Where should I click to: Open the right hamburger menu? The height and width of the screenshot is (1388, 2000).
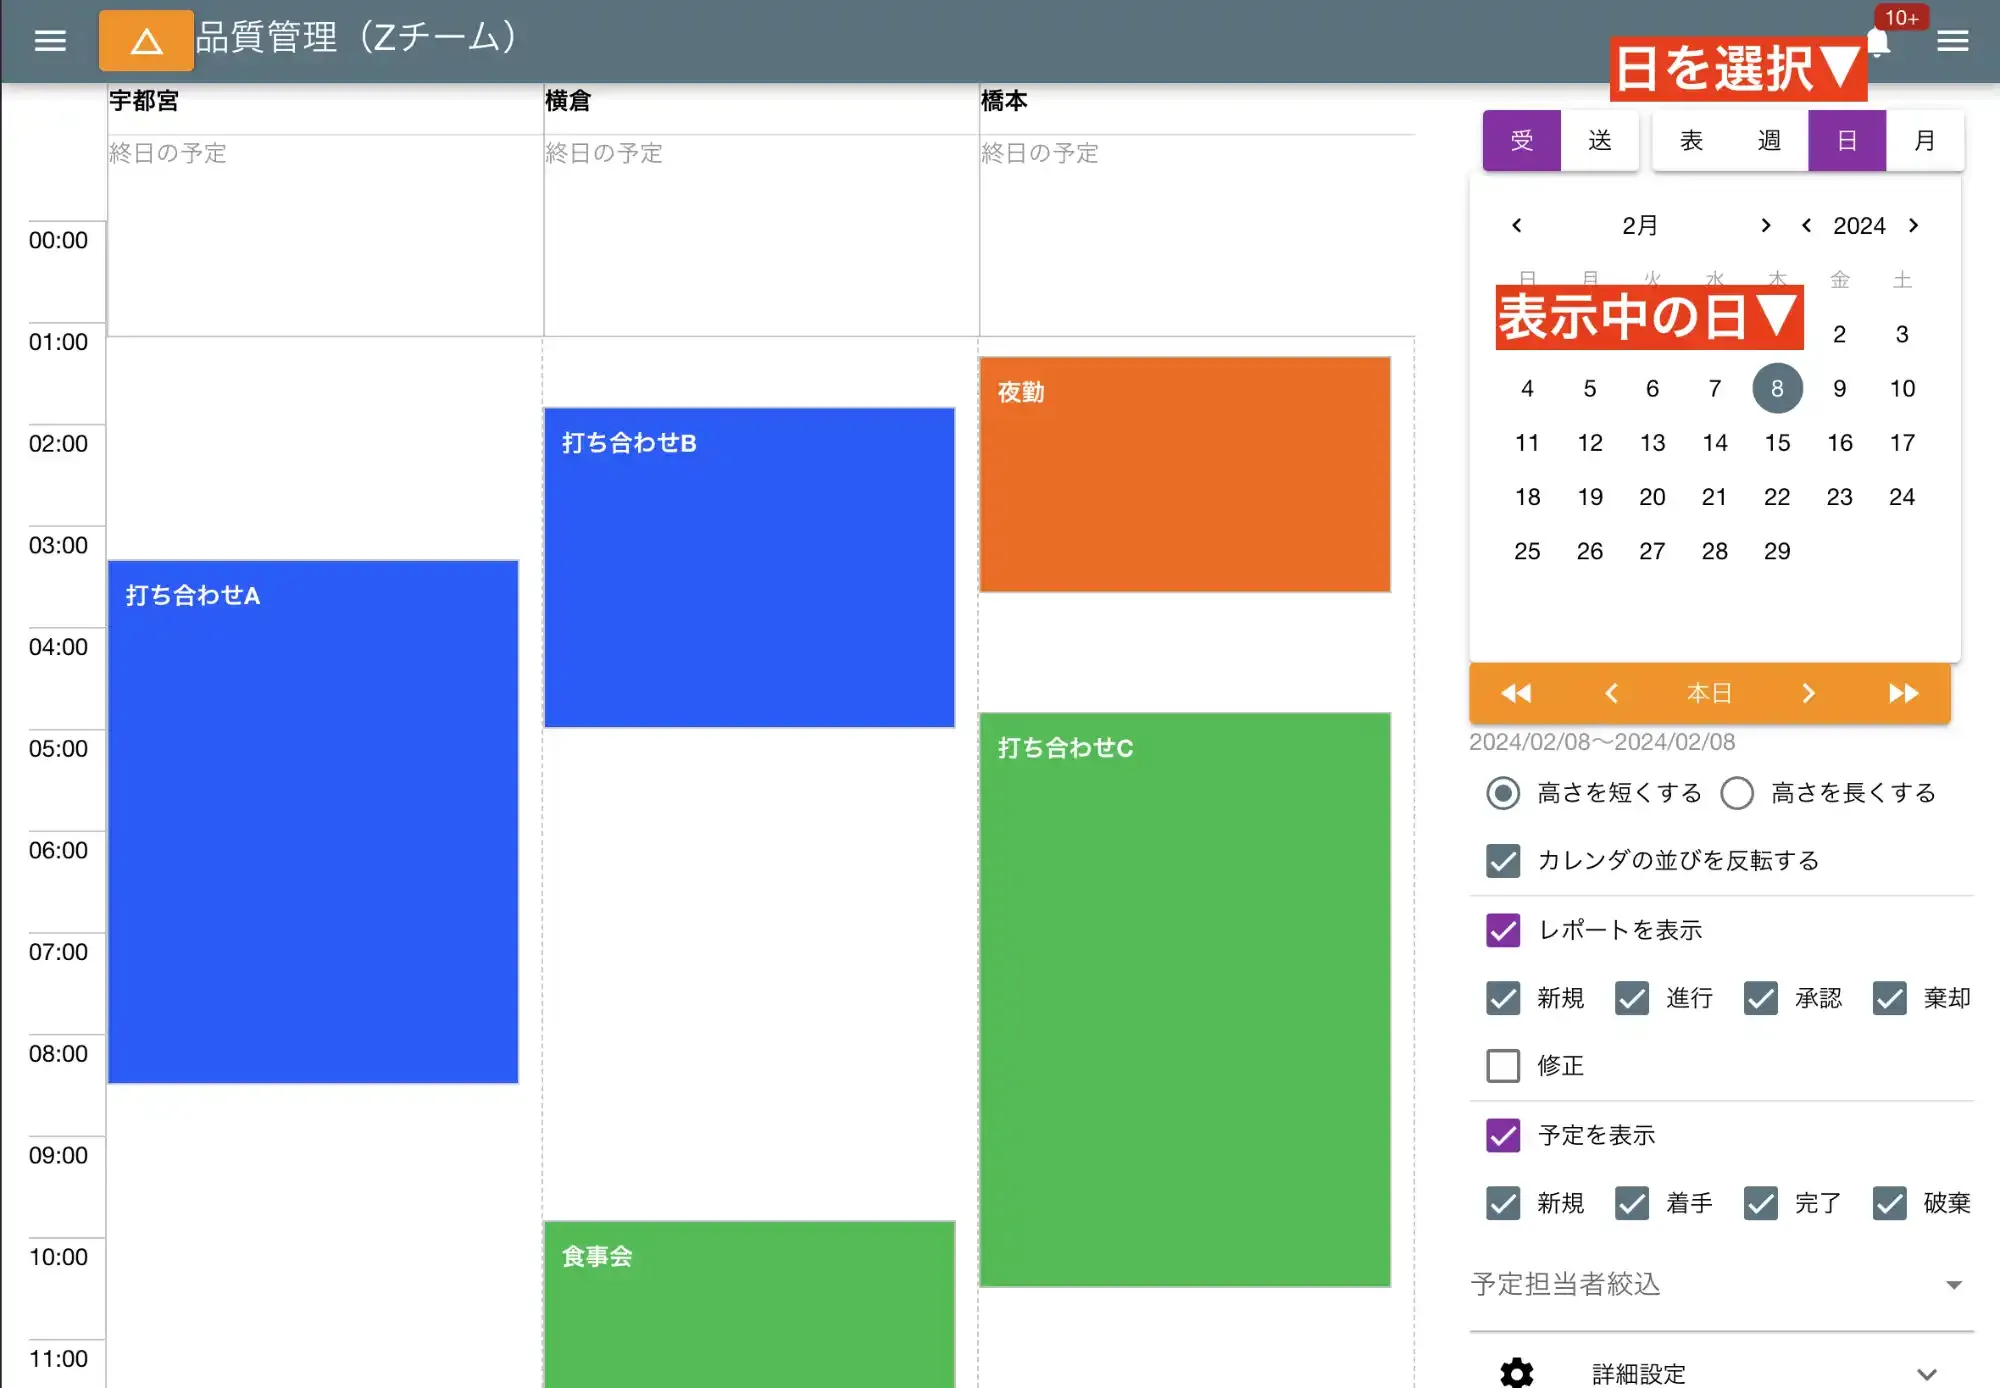click(x=1951, y=41)
